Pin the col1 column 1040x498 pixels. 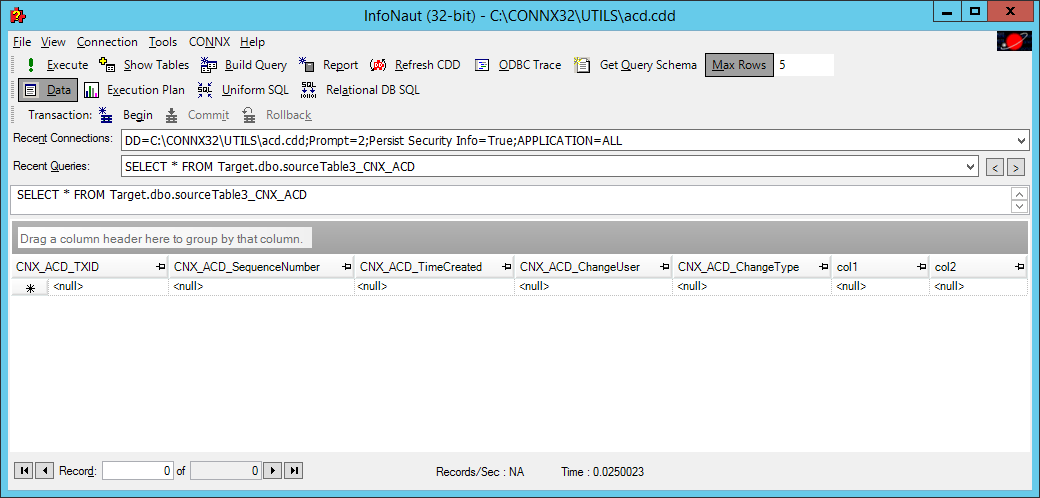(921, 267)
